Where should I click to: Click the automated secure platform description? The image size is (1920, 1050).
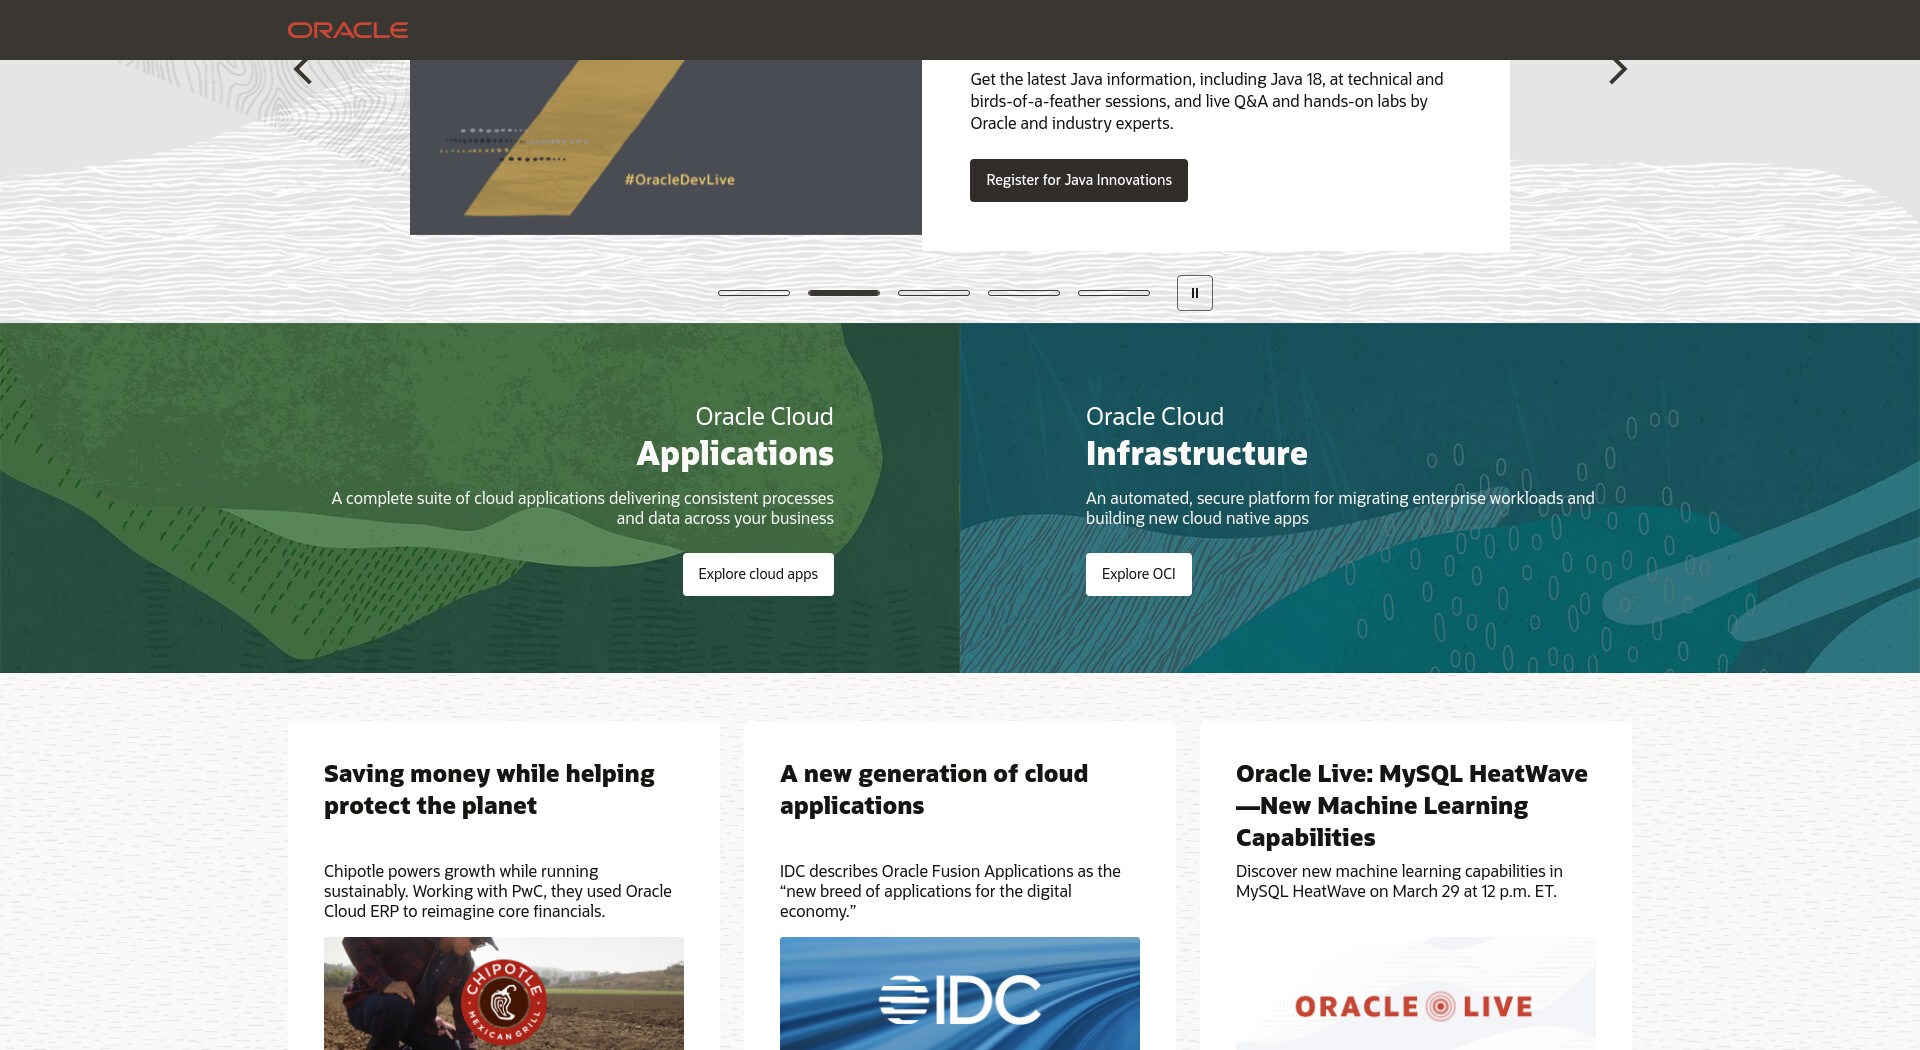(1340, 508)
